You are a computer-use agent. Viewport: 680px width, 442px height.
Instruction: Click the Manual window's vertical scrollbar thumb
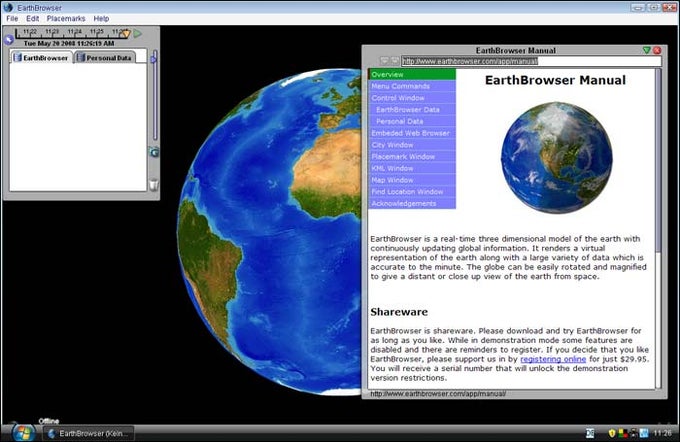click(658, 160)
